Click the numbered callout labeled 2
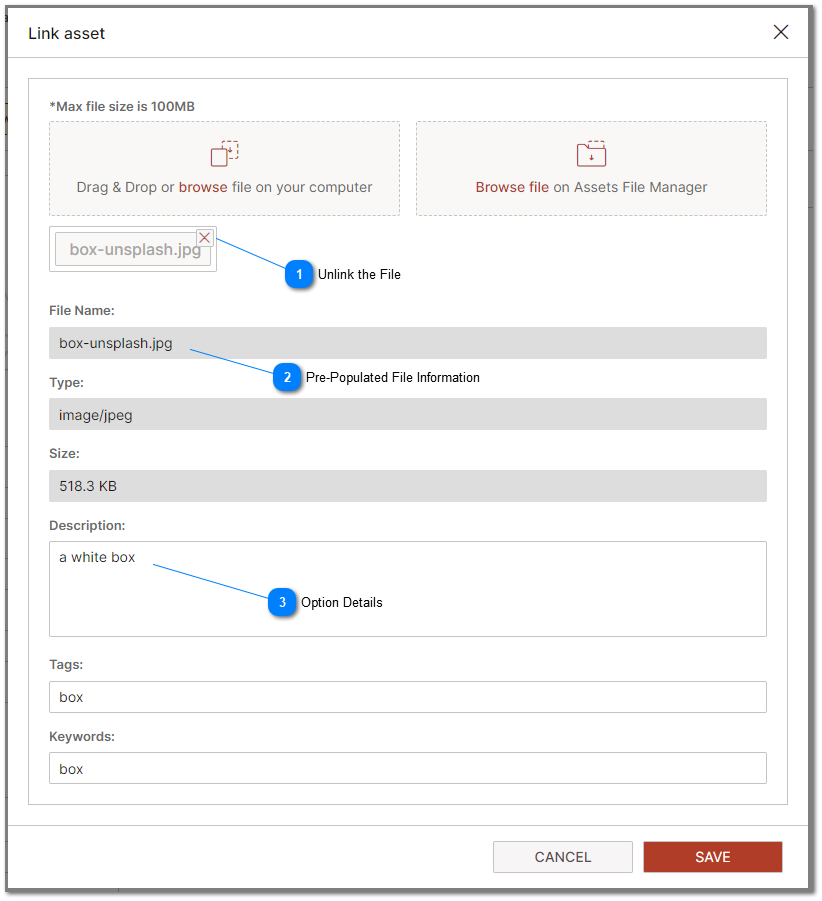The width and height of the screenshot is (822, 901). point(287,377)
